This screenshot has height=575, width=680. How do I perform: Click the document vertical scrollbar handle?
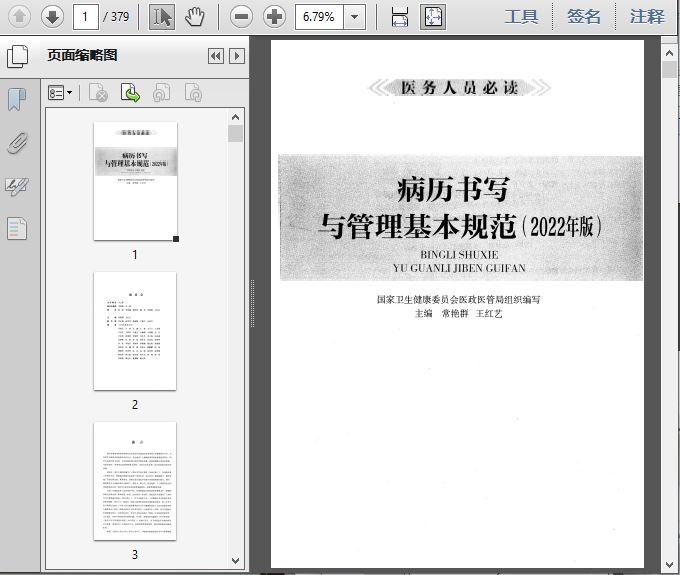[x=670, y=69]
